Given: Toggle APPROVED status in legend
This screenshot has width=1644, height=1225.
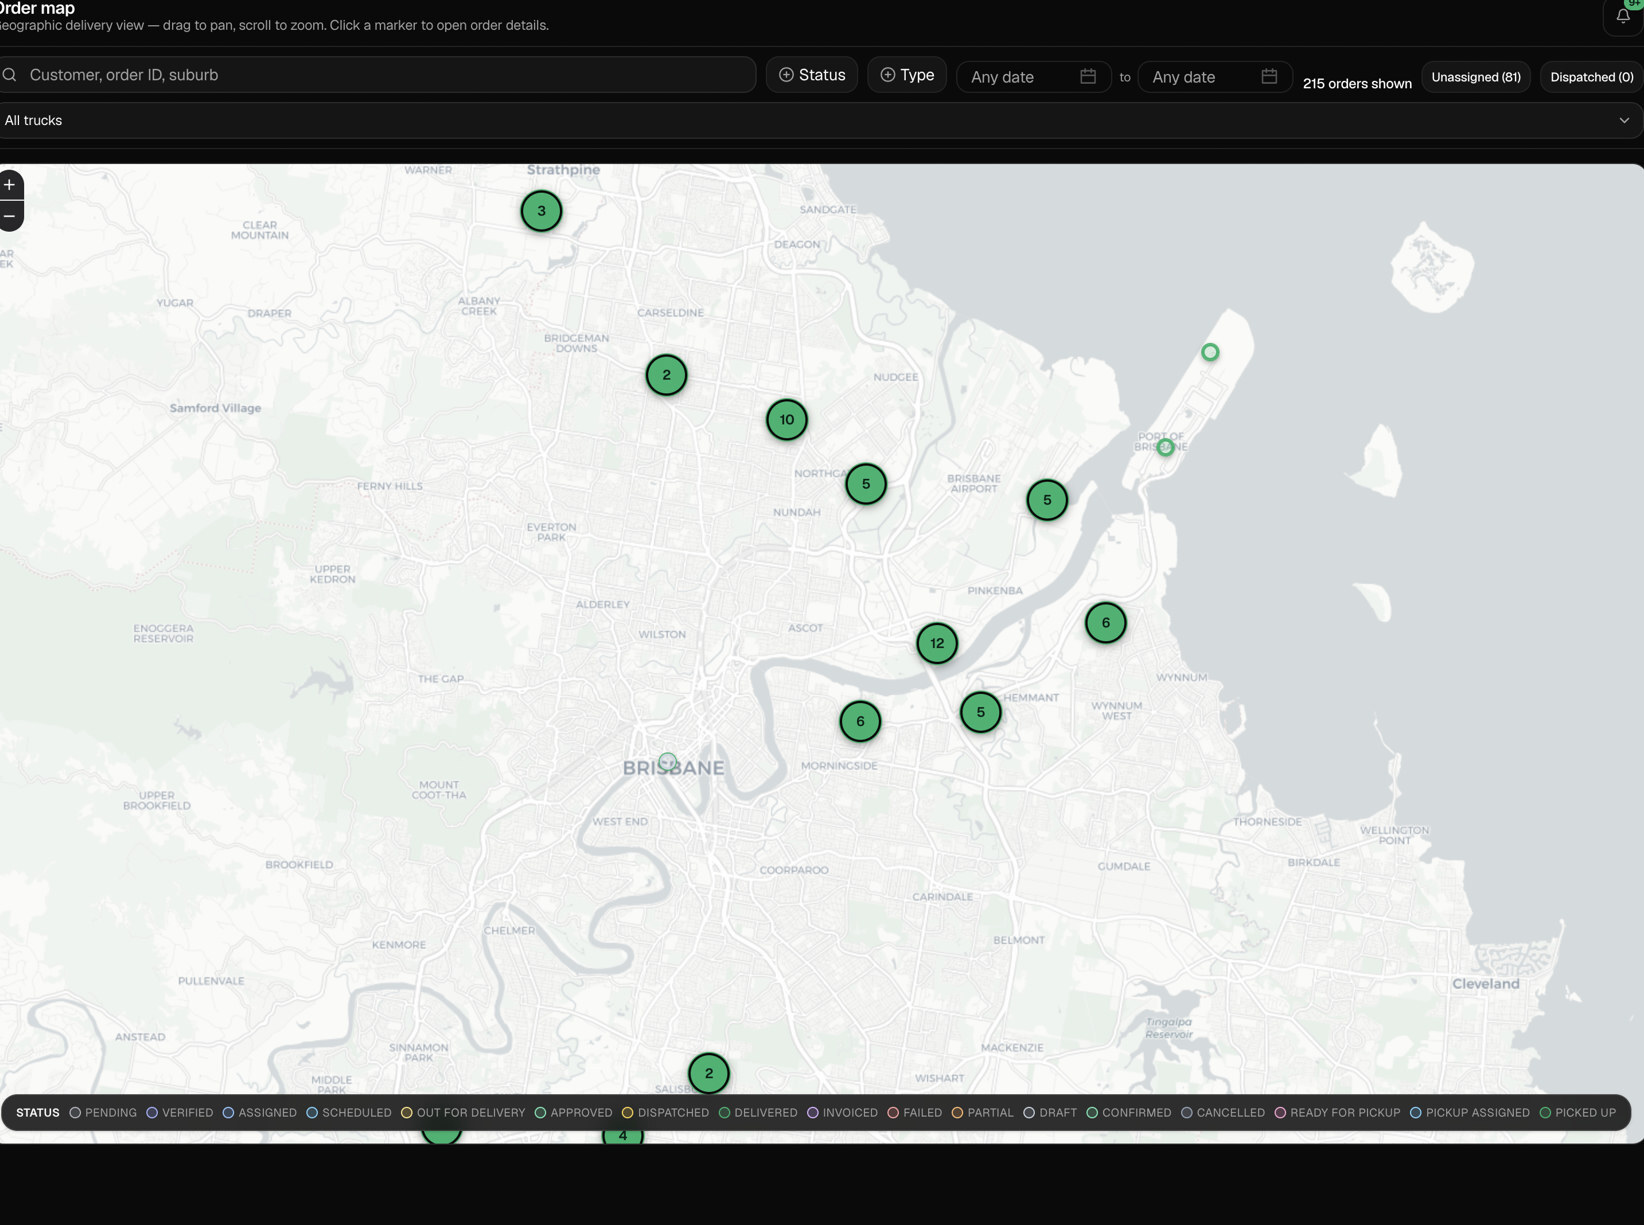Looking at the screenshot, I should [x=574, y=1113].
